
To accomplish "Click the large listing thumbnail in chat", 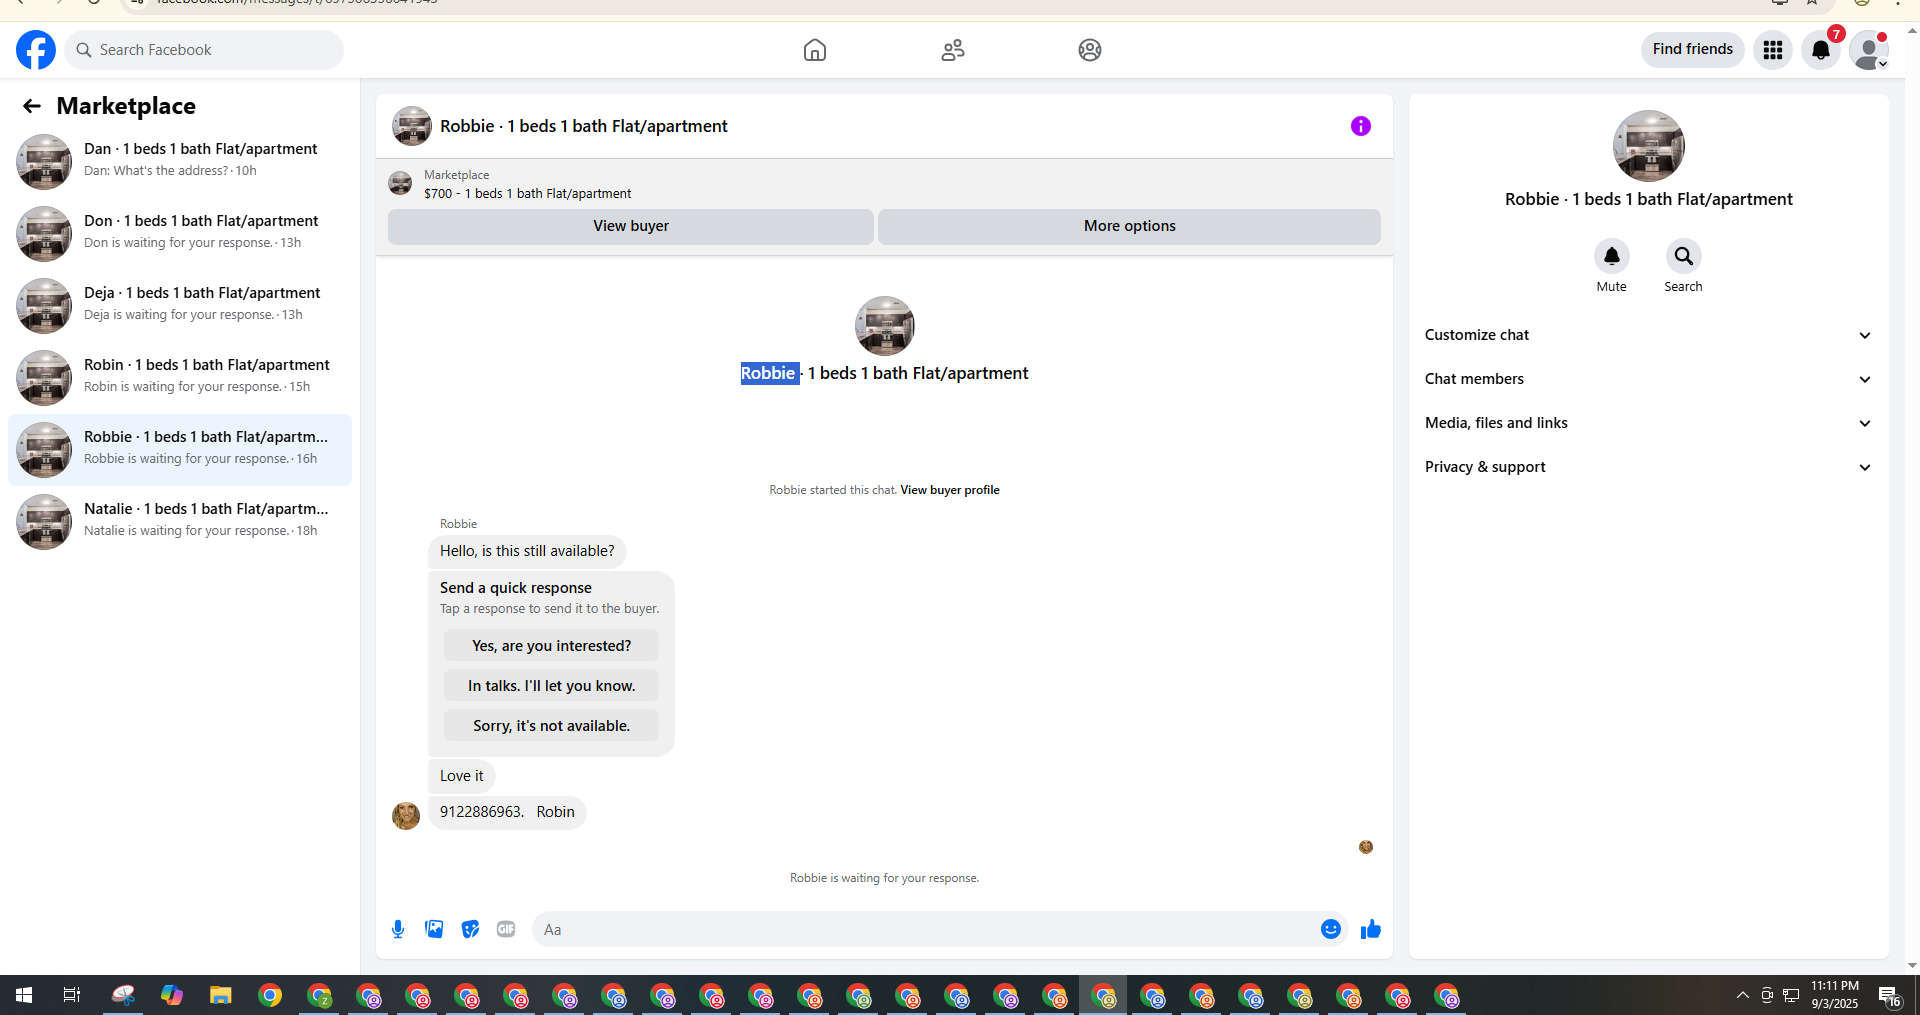I will (x=885, y=326).
